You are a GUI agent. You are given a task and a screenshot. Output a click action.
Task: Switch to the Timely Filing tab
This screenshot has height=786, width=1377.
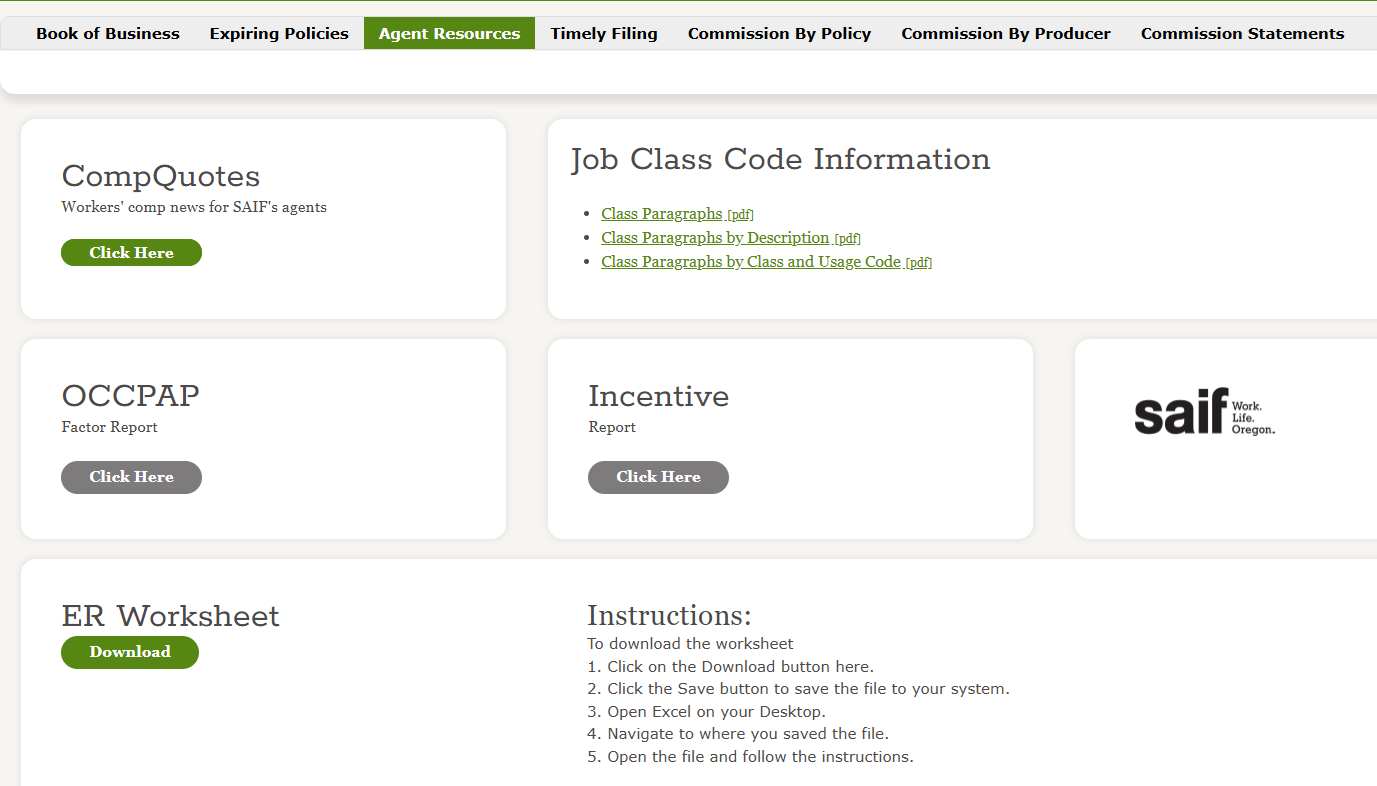point(604,33)
